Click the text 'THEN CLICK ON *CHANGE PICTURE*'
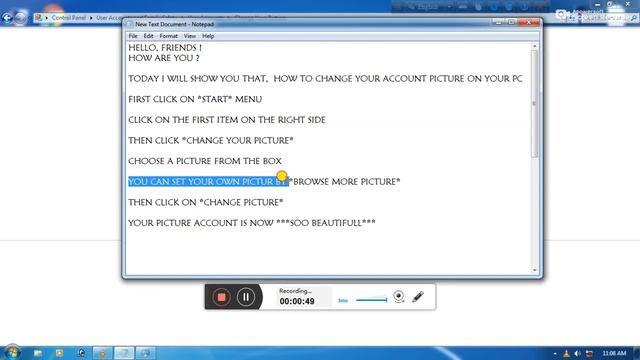 (206, 202)
